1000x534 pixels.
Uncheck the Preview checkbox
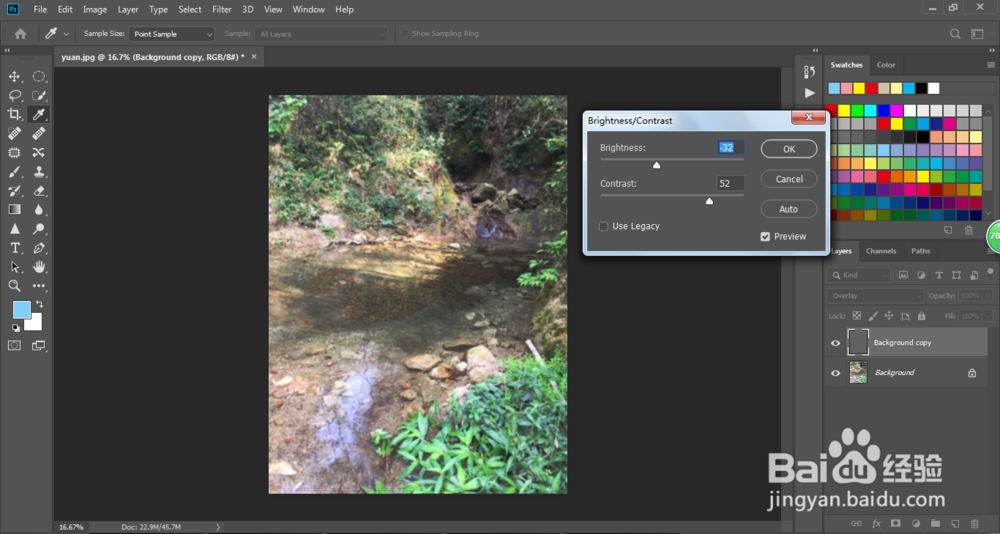(x=765, y=237)
